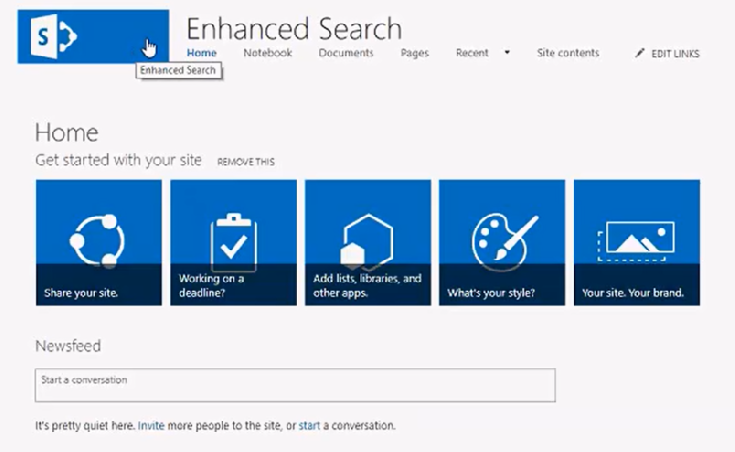Go to Documents in top navigation

[346, 53]
